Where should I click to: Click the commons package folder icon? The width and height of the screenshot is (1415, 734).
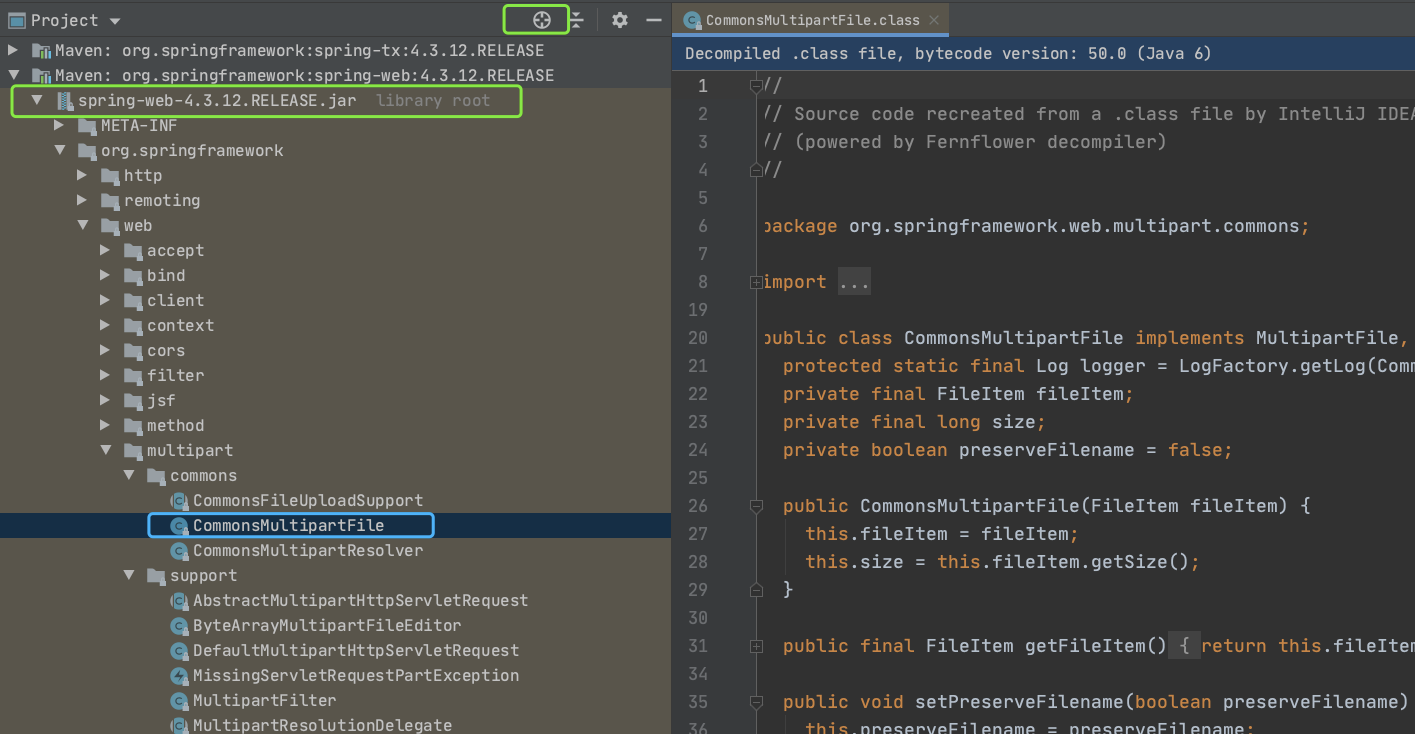click(x=155, y=475)
